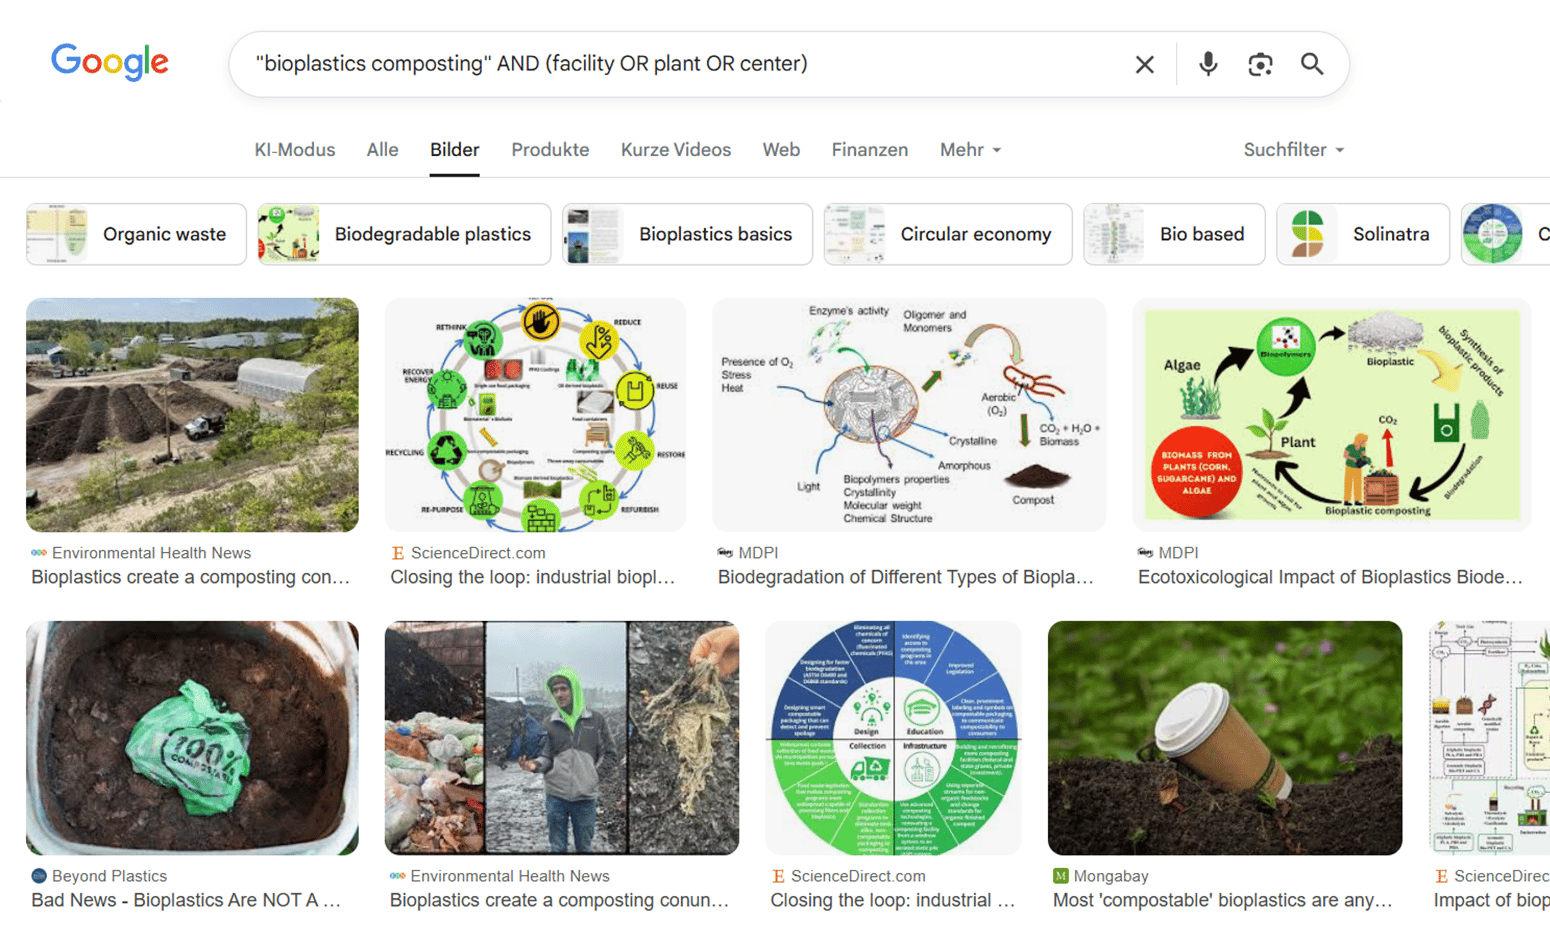Select the Bio based filter chip
The image size is (1550, 944).
pos(1174,234)
